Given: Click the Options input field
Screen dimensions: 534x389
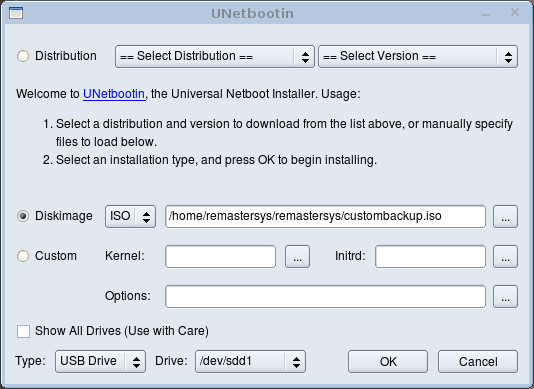Looking at the screenshot, I should (x=325, y=297).
